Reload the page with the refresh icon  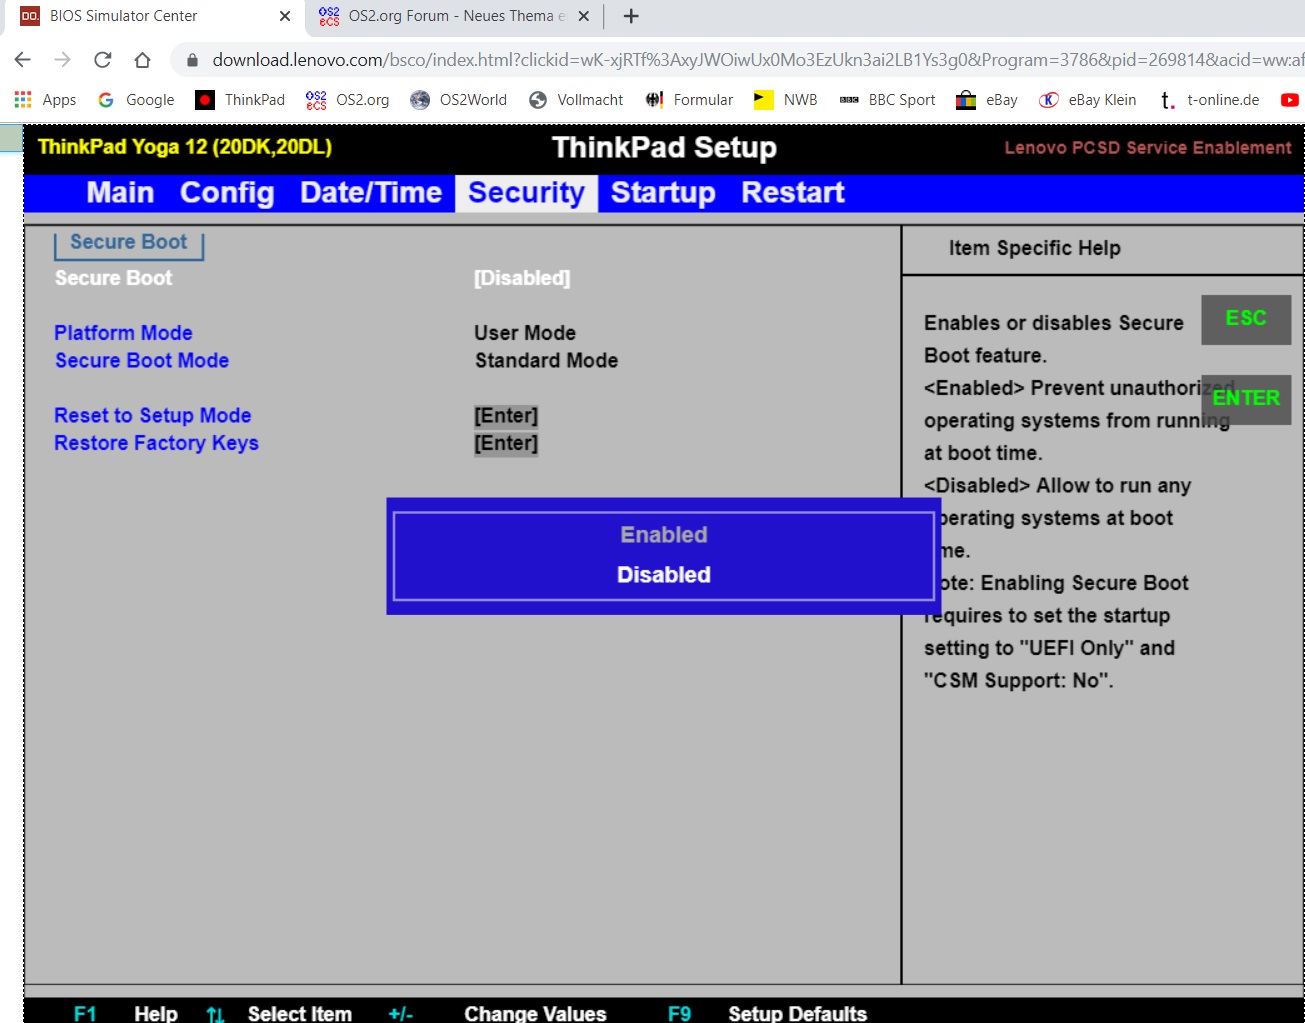[102, 60]
